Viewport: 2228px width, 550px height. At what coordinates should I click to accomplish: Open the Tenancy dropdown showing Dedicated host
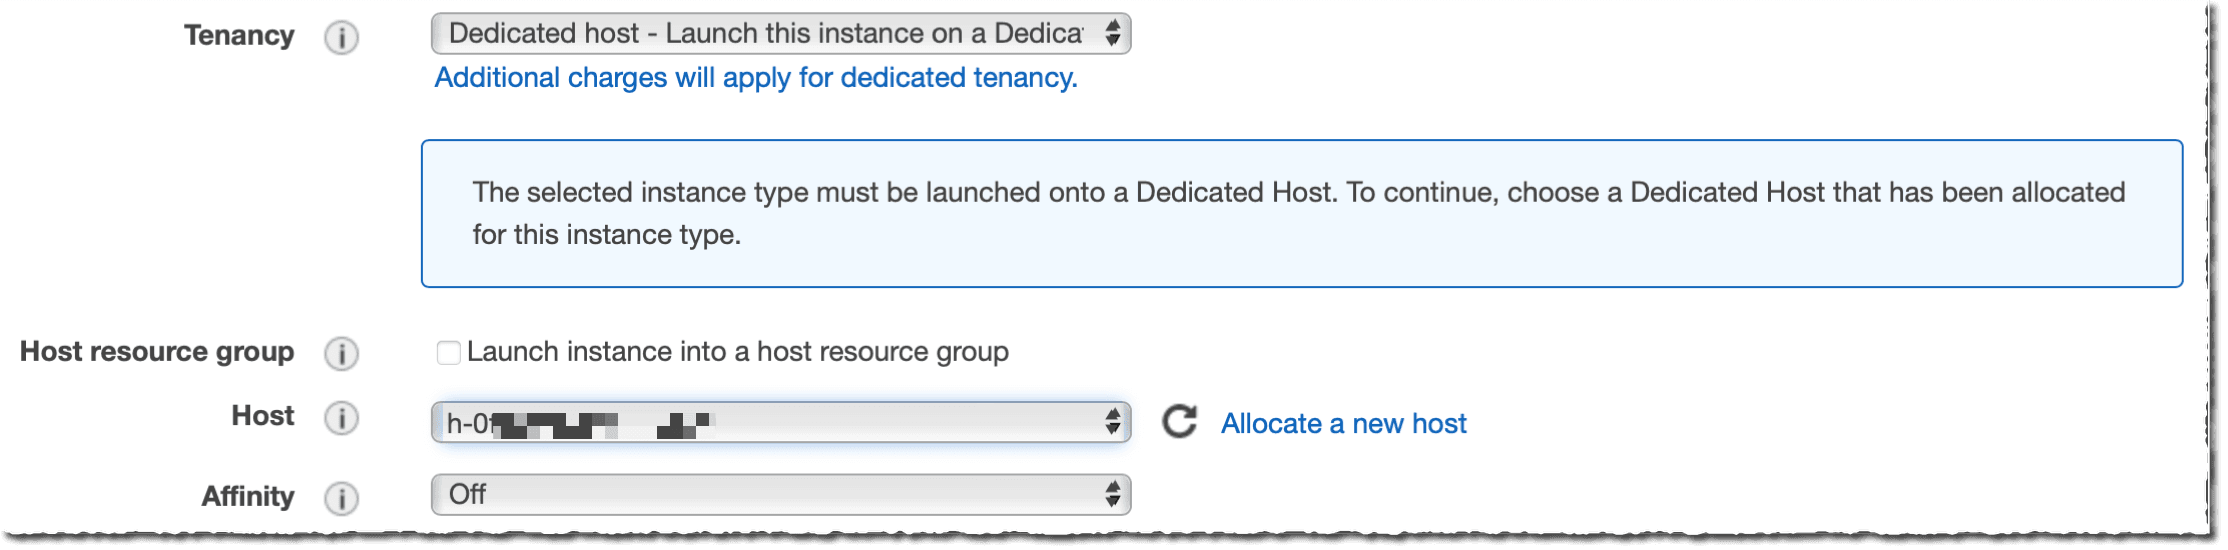pos(781,33)
